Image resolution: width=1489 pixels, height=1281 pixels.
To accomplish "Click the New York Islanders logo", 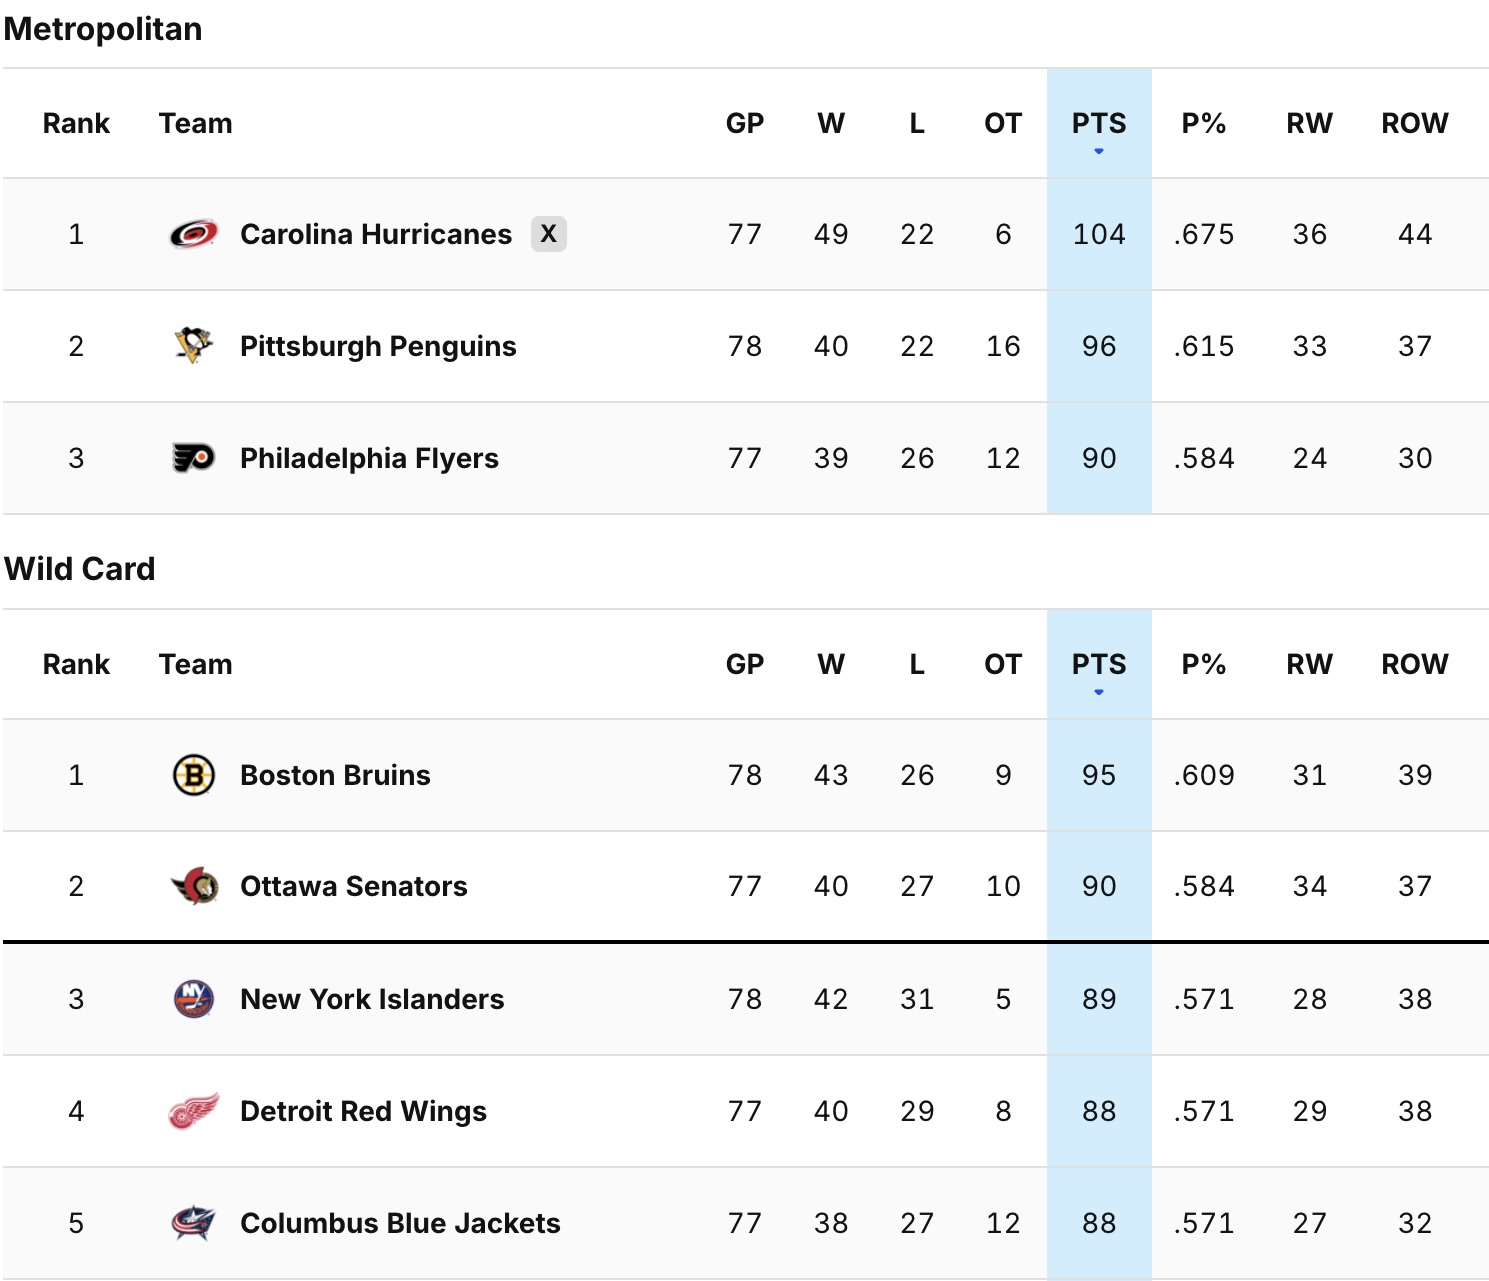I will pos(194,999).
